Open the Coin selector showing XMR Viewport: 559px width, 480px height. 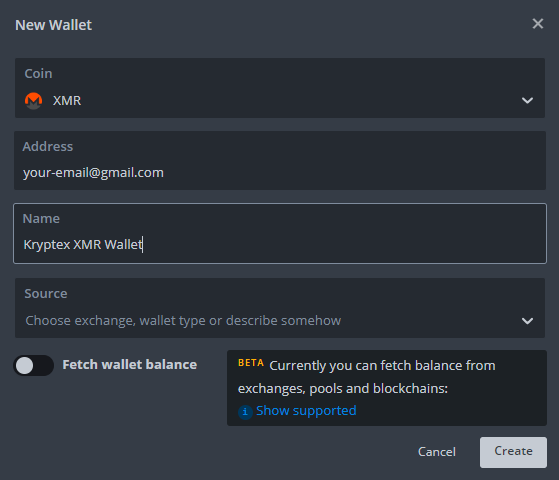[x=280, y=88]
